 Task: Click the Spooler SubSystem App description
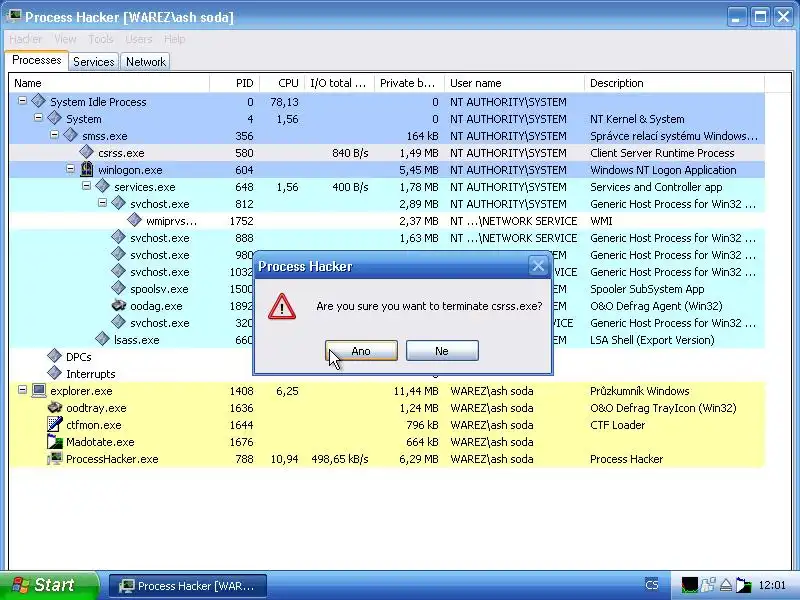[x=647, y=289]
